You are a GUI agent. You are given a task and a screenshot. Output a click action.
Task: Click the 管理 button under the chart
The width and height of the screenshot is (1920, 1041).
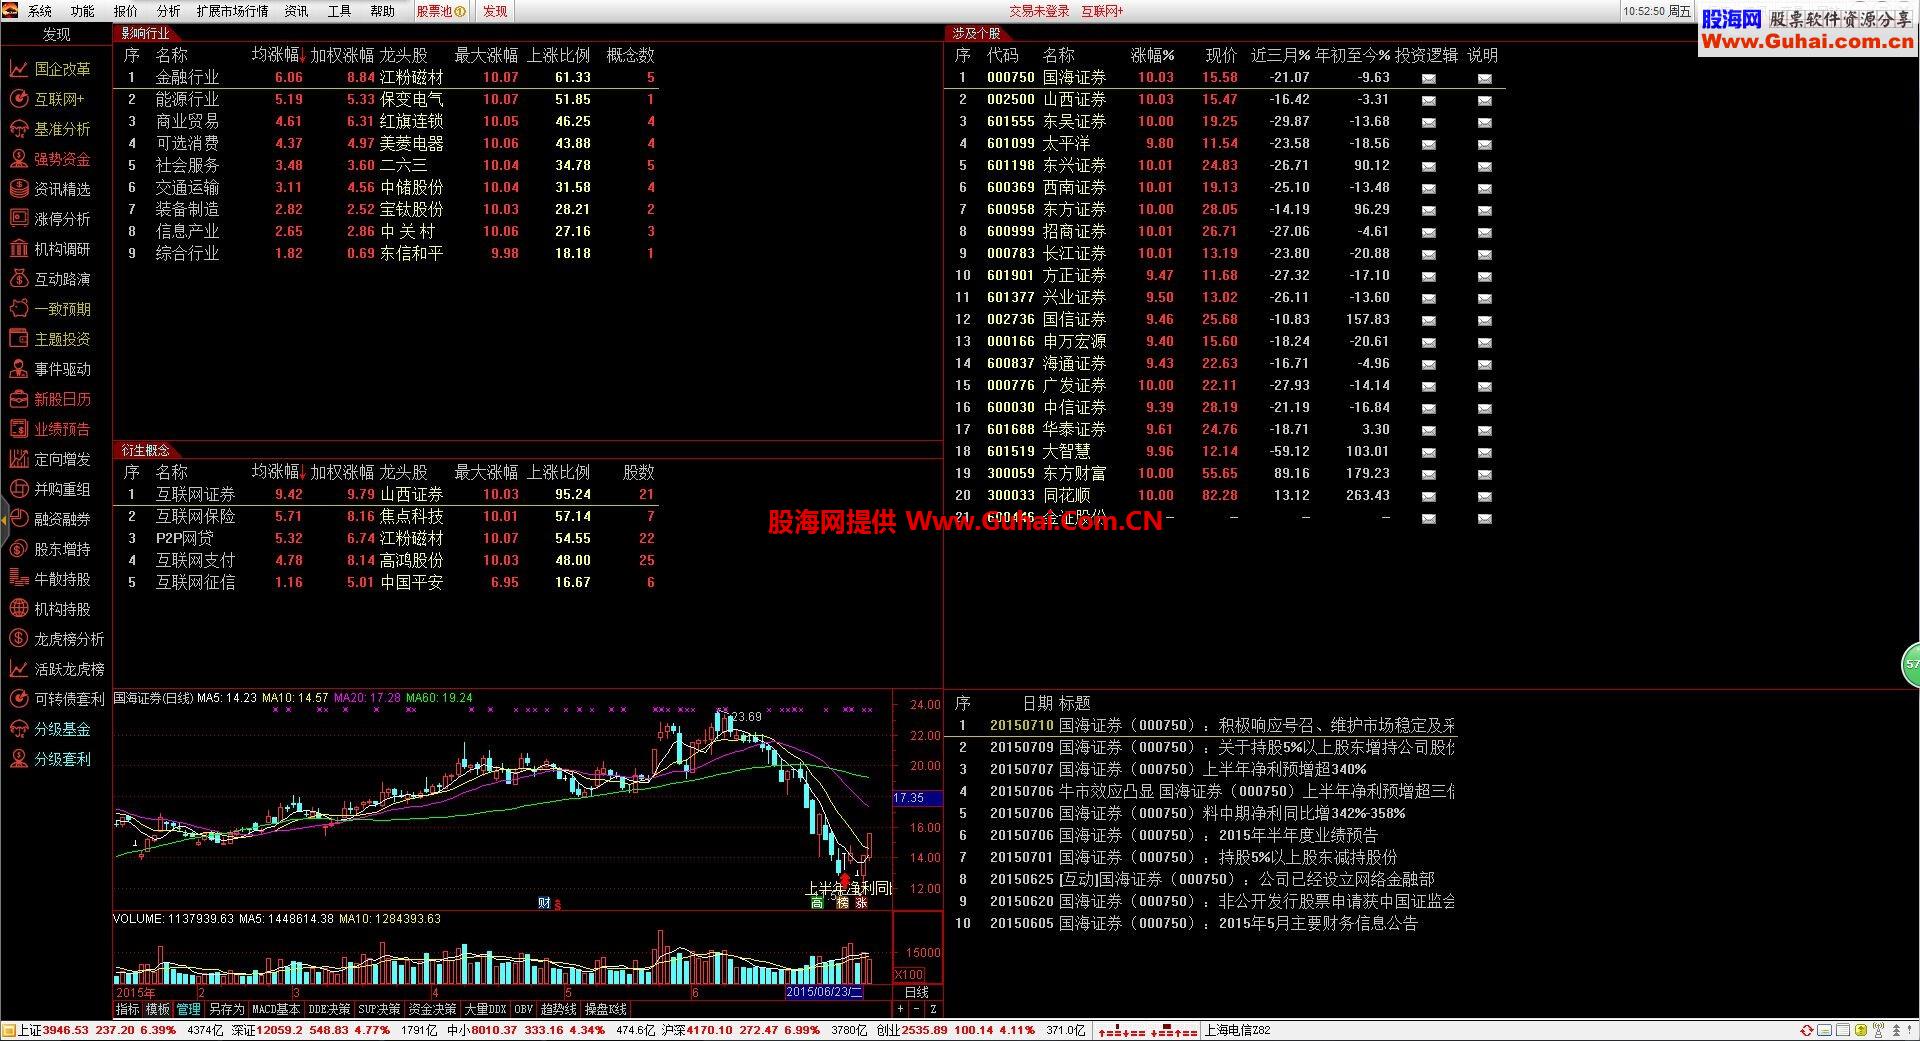tap(188, 1010)
